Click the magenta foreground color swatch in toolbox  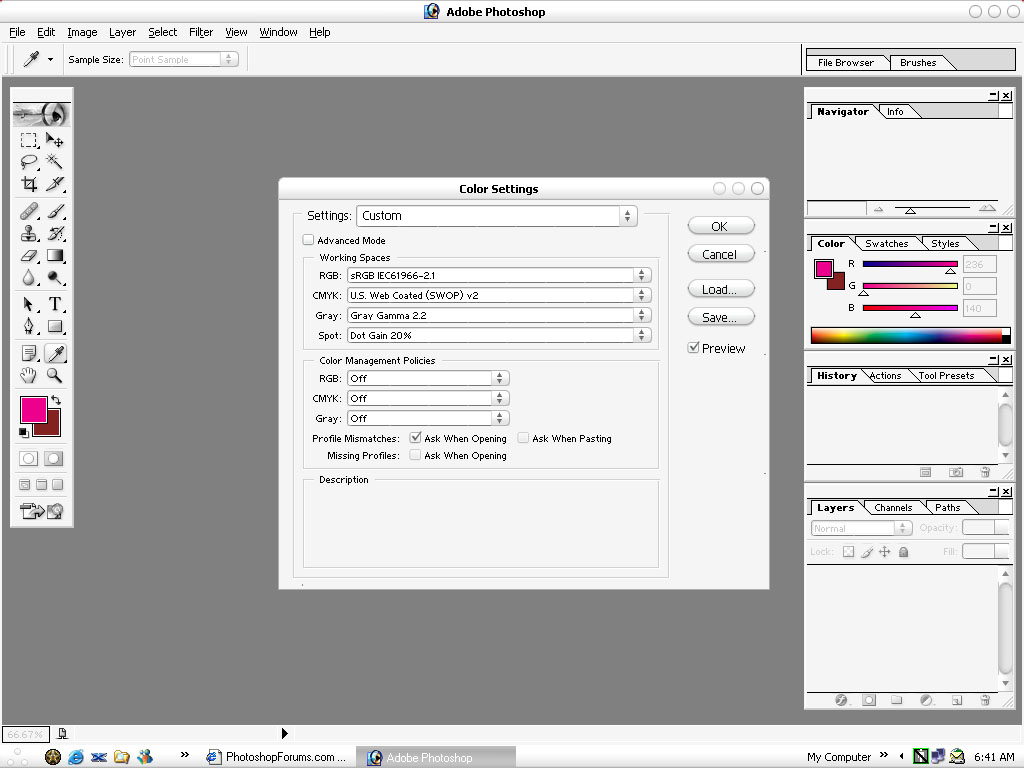pos(33,409)
